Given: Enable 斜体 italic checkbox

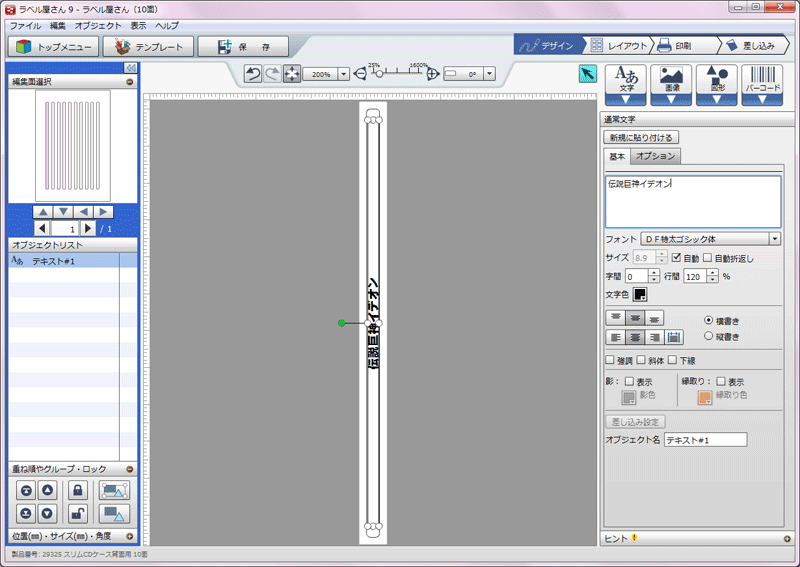Looking at the screenshot, I should pyautogui.click(x=641, y=360).
